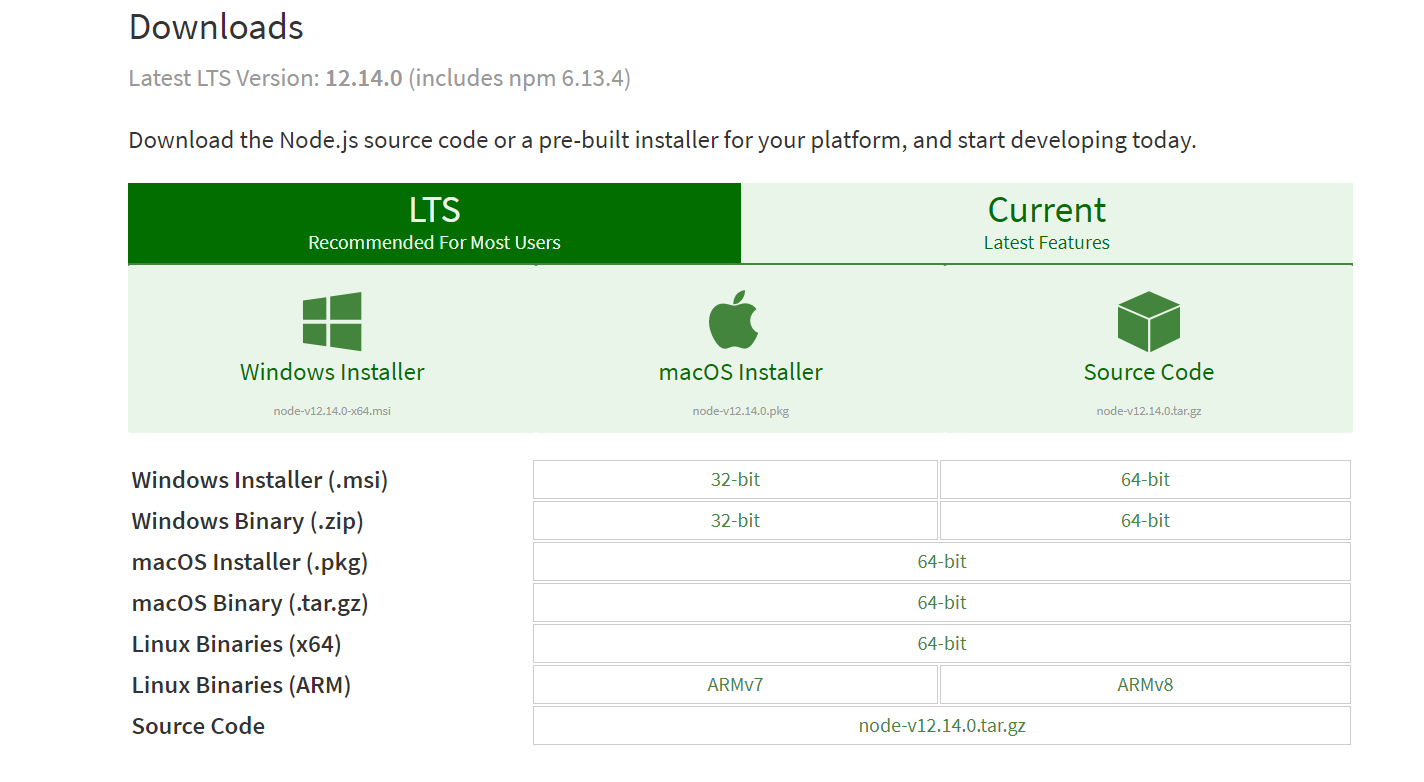Click the macOS Installer (.pkg) row label
The width and height of the screenshot is (1424, 782).
pos(250,562)
